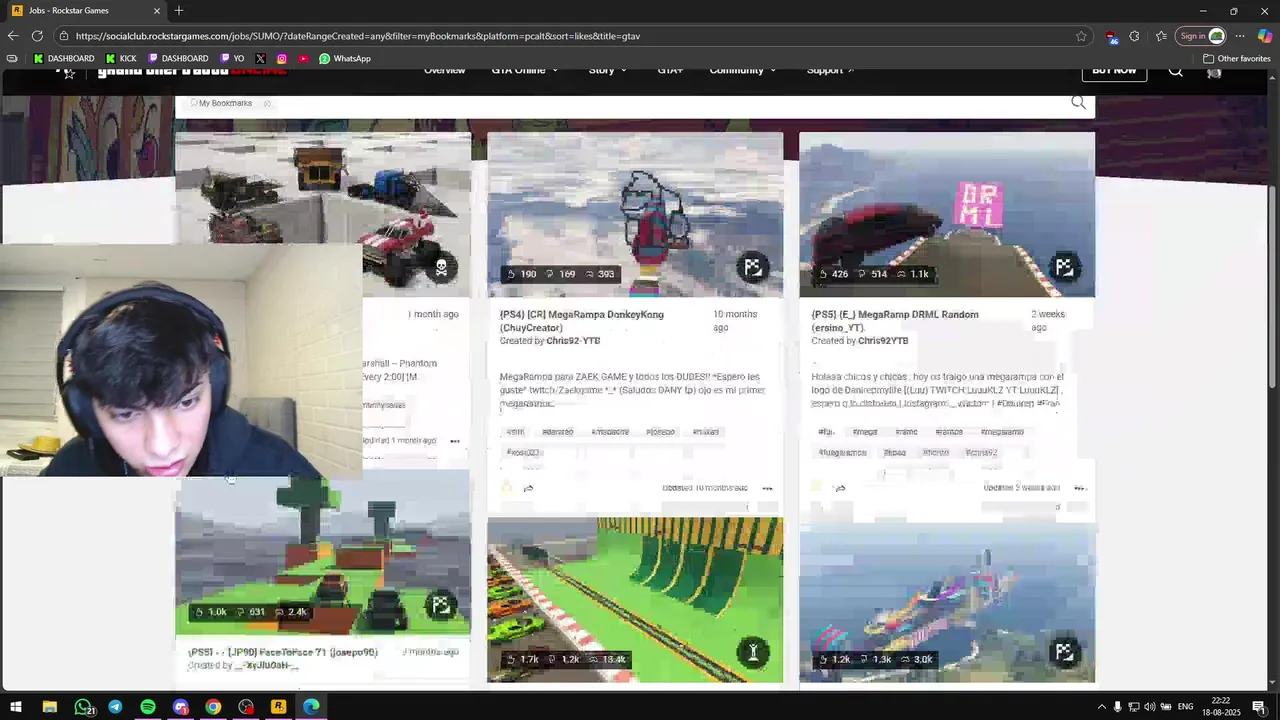Open the Windows Start menu
This screenshot has width=1280, height=720.
pyautogui.click(x=16, y=707)
